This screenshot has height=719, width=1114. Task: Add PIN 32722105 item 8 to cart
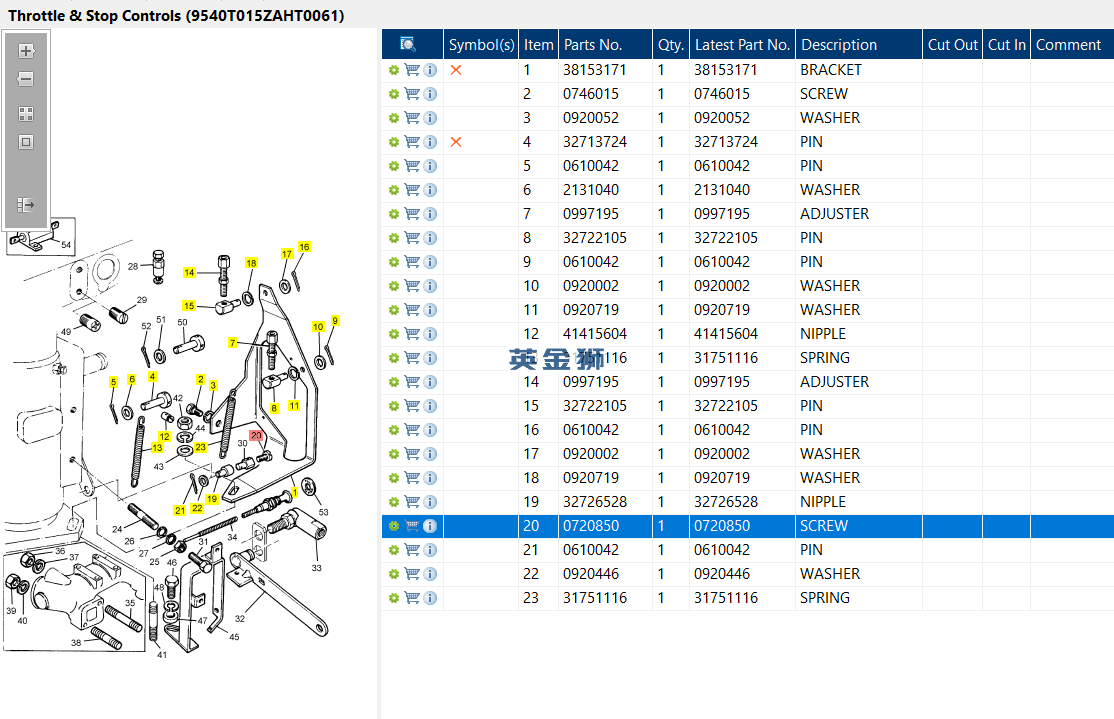coord(412,238)
